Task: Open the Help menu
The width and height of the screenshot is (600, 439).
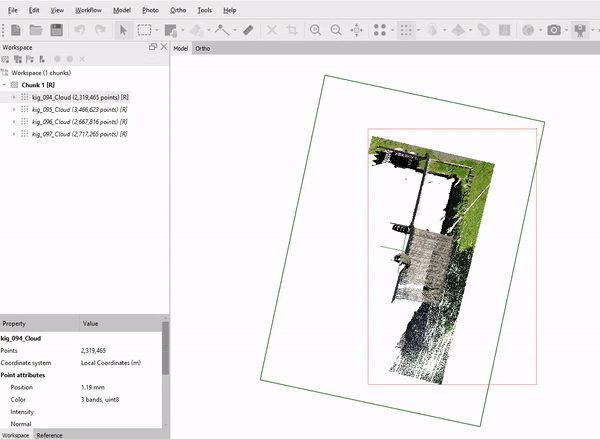Action: click(230, 10)
